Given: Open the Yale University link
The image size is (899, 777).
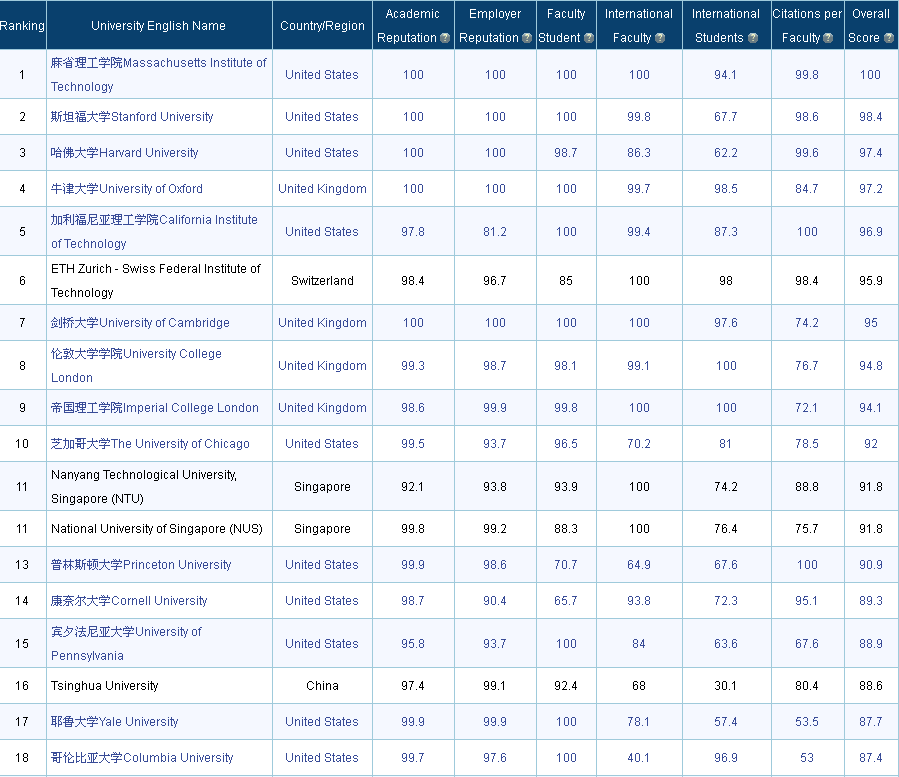Looking at the screenshot, I should click(x=115, y=722).
